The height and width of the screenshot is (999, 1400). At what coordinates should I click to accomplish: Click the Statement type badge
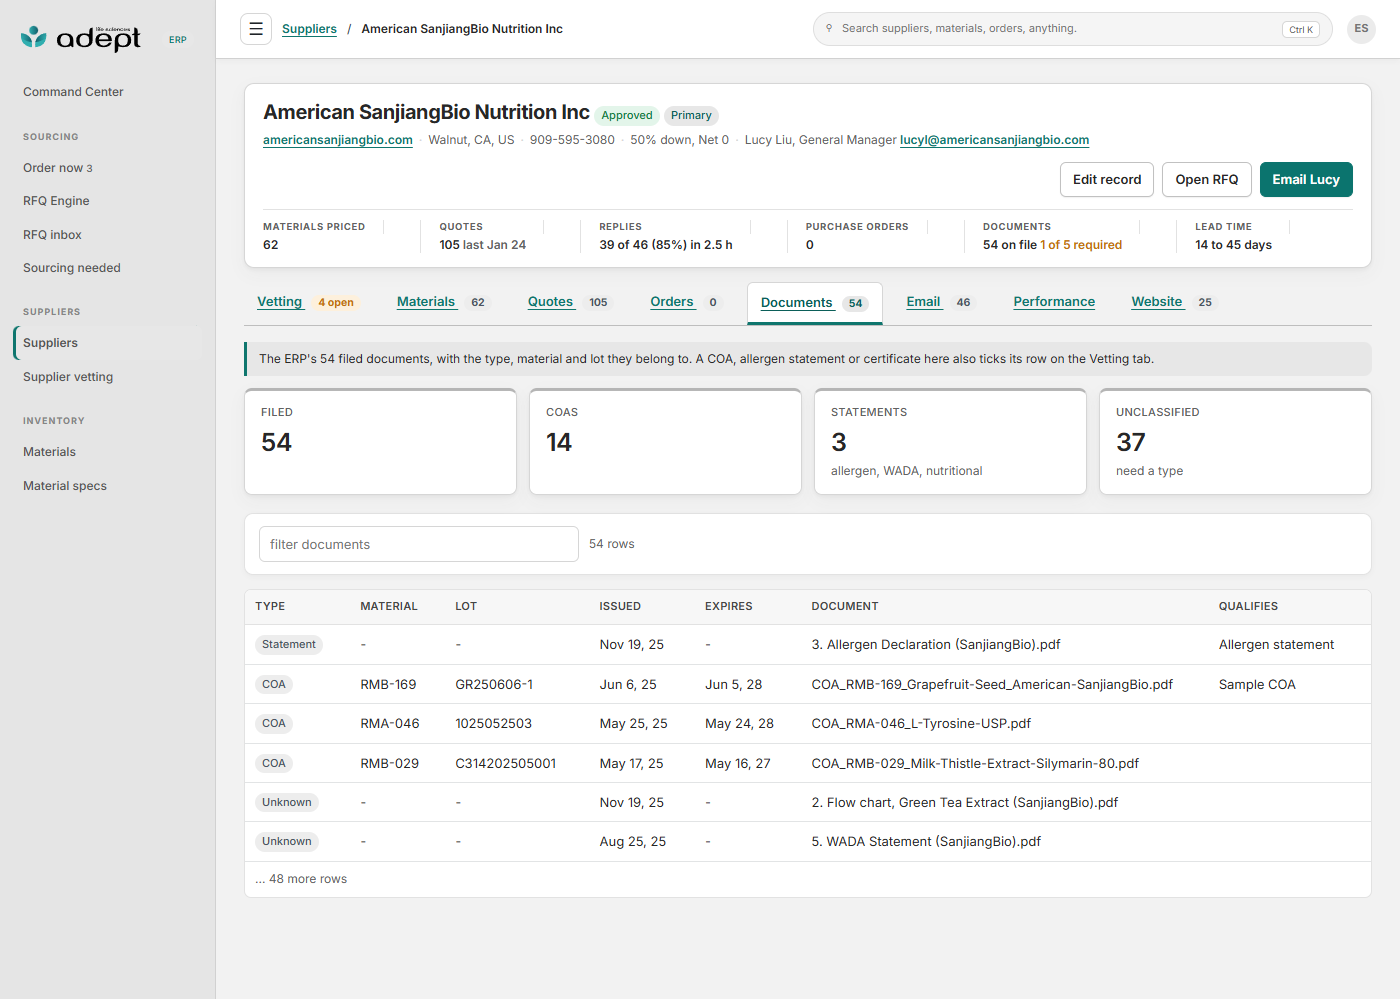289,645
